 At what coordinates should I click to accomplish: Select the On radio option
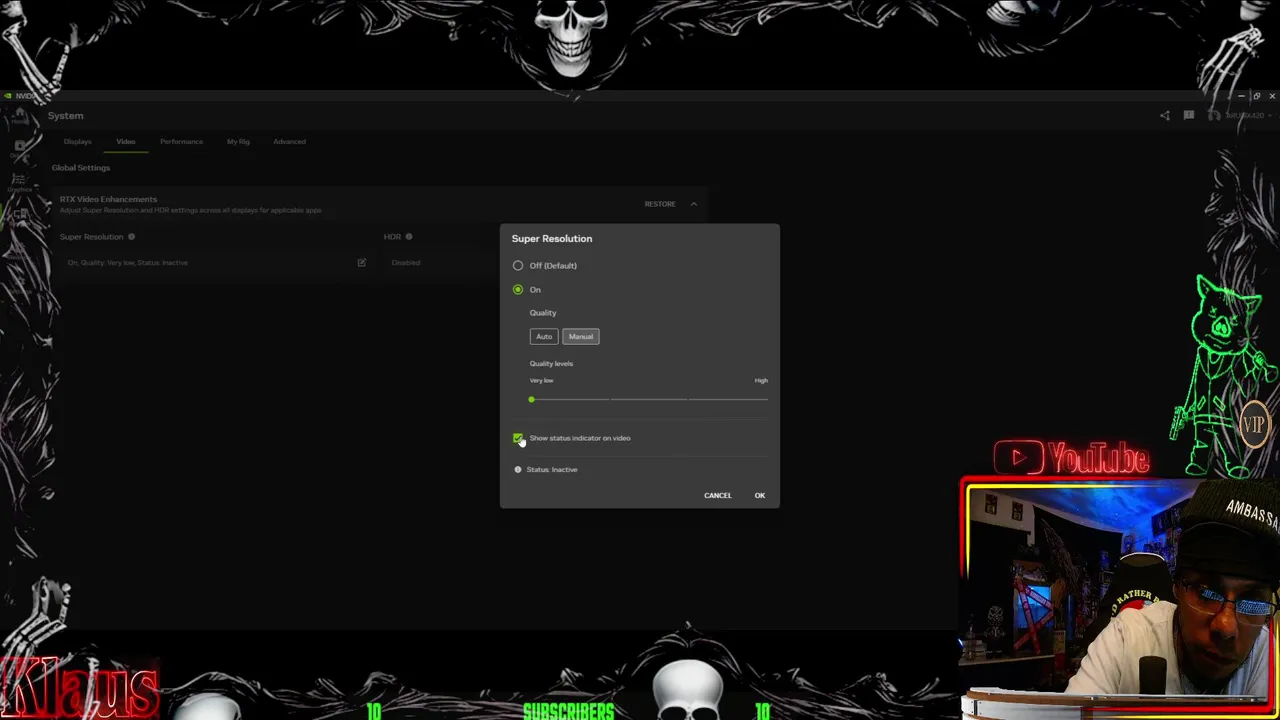(518, 289)
